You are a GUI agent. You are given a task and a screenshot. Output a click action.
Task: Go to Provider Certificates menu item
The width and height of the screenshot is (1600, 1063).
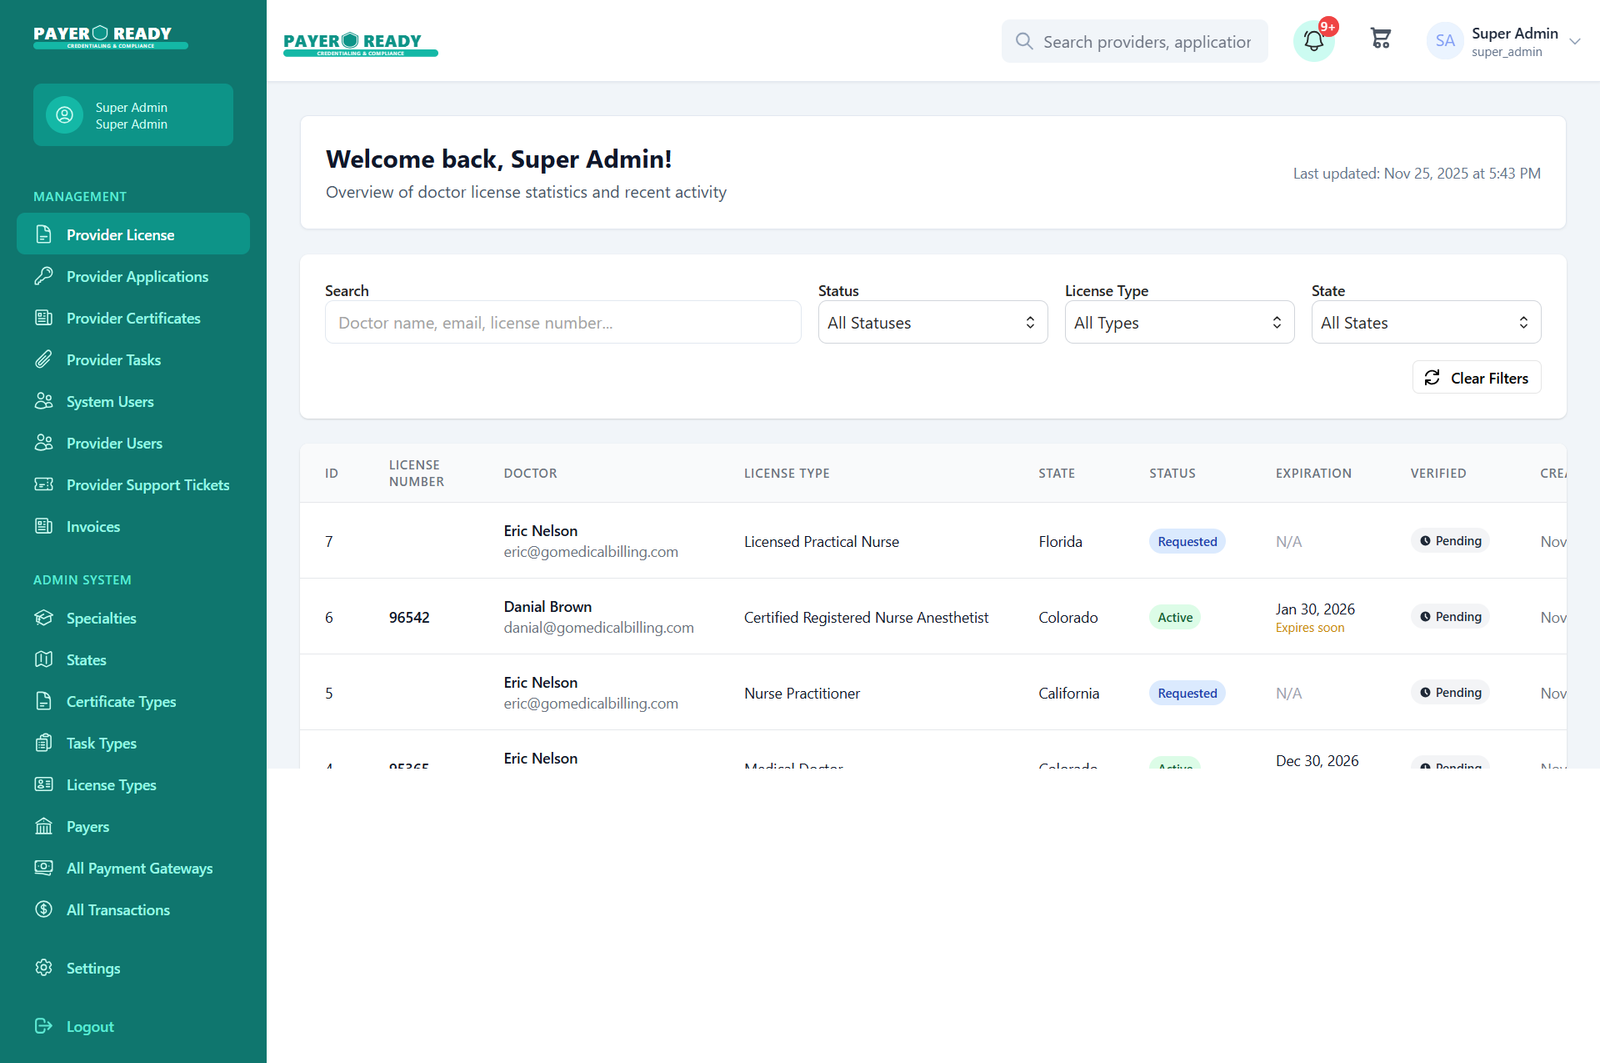pos(133,318)
